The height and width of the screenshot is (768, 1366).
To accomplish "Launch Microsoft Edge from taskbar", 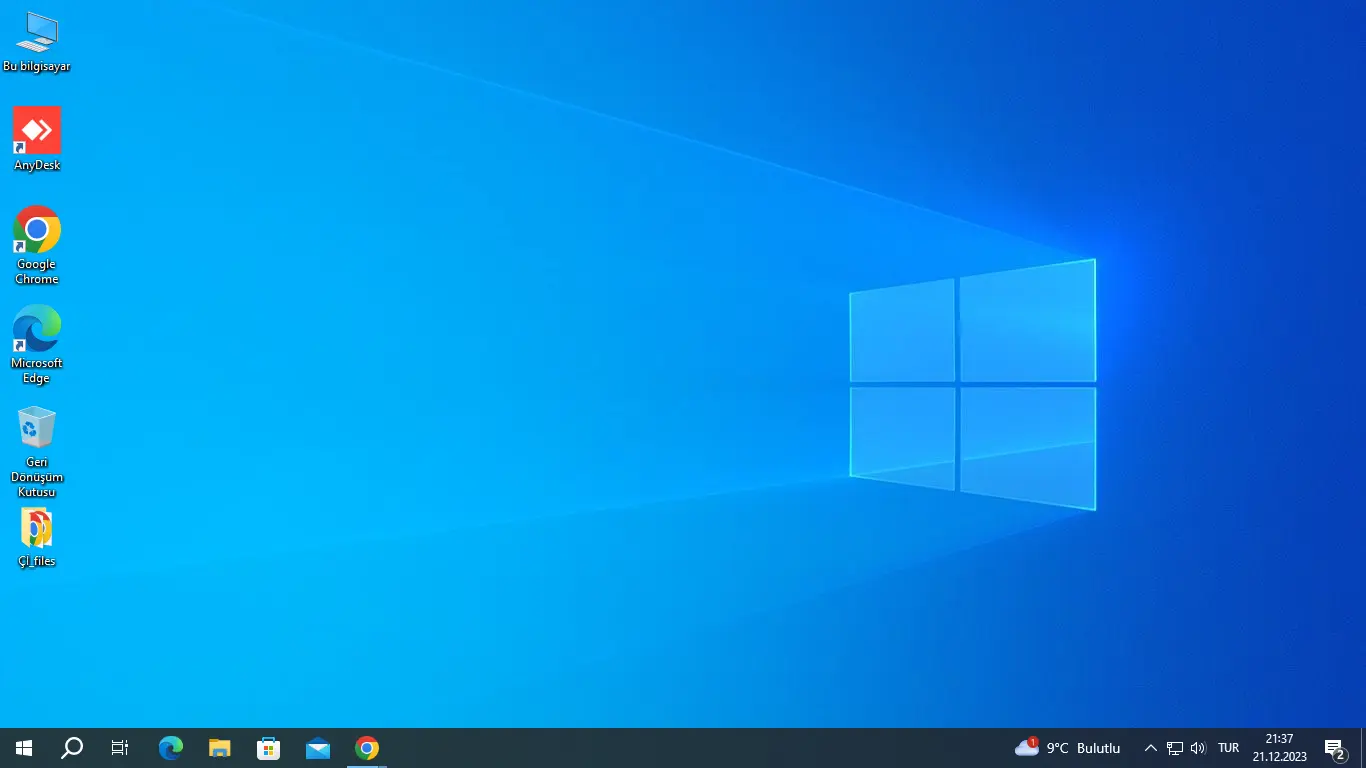I will (x=171, y=748).
